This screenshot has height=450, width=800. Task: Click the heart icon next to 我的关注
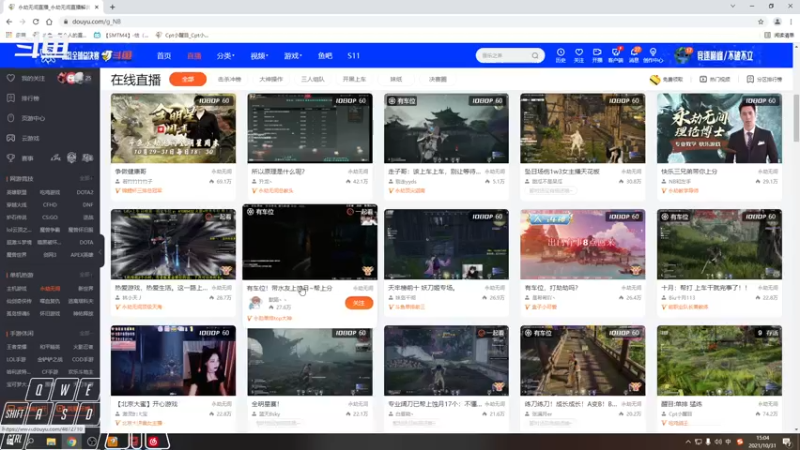(11, 78)
